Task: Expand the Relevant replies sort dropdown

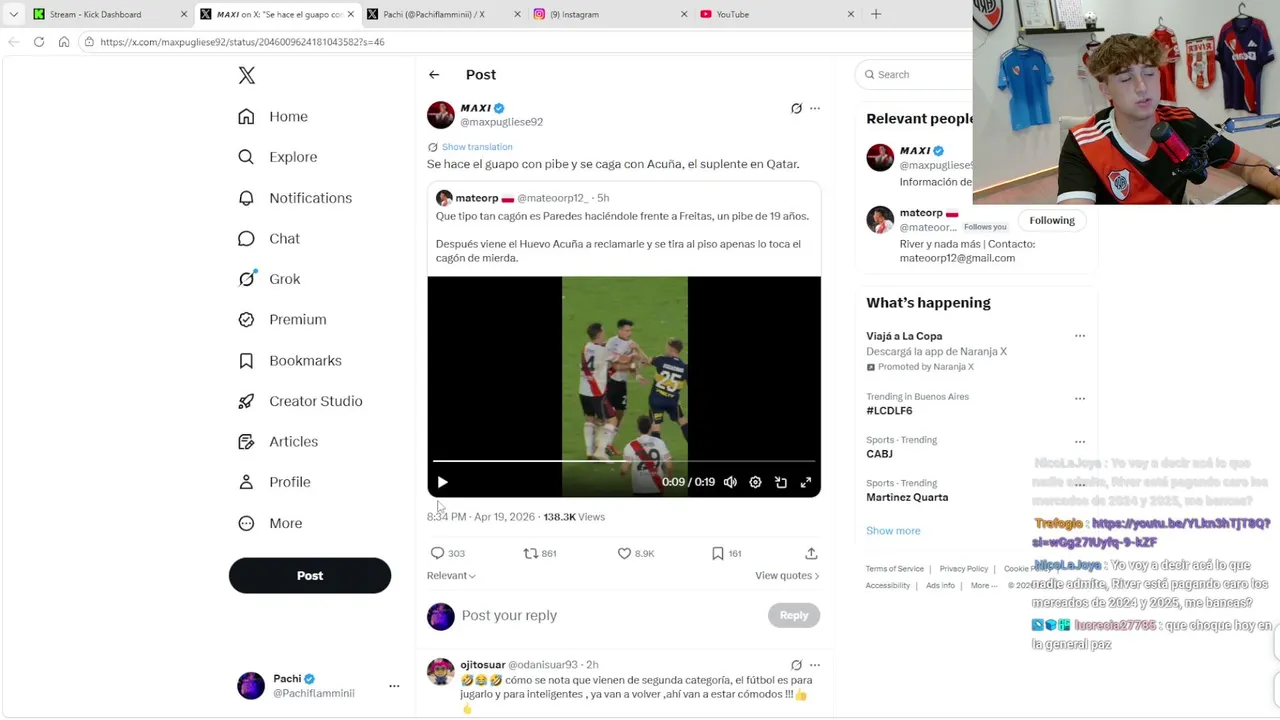Action: (x=451, y=575)
